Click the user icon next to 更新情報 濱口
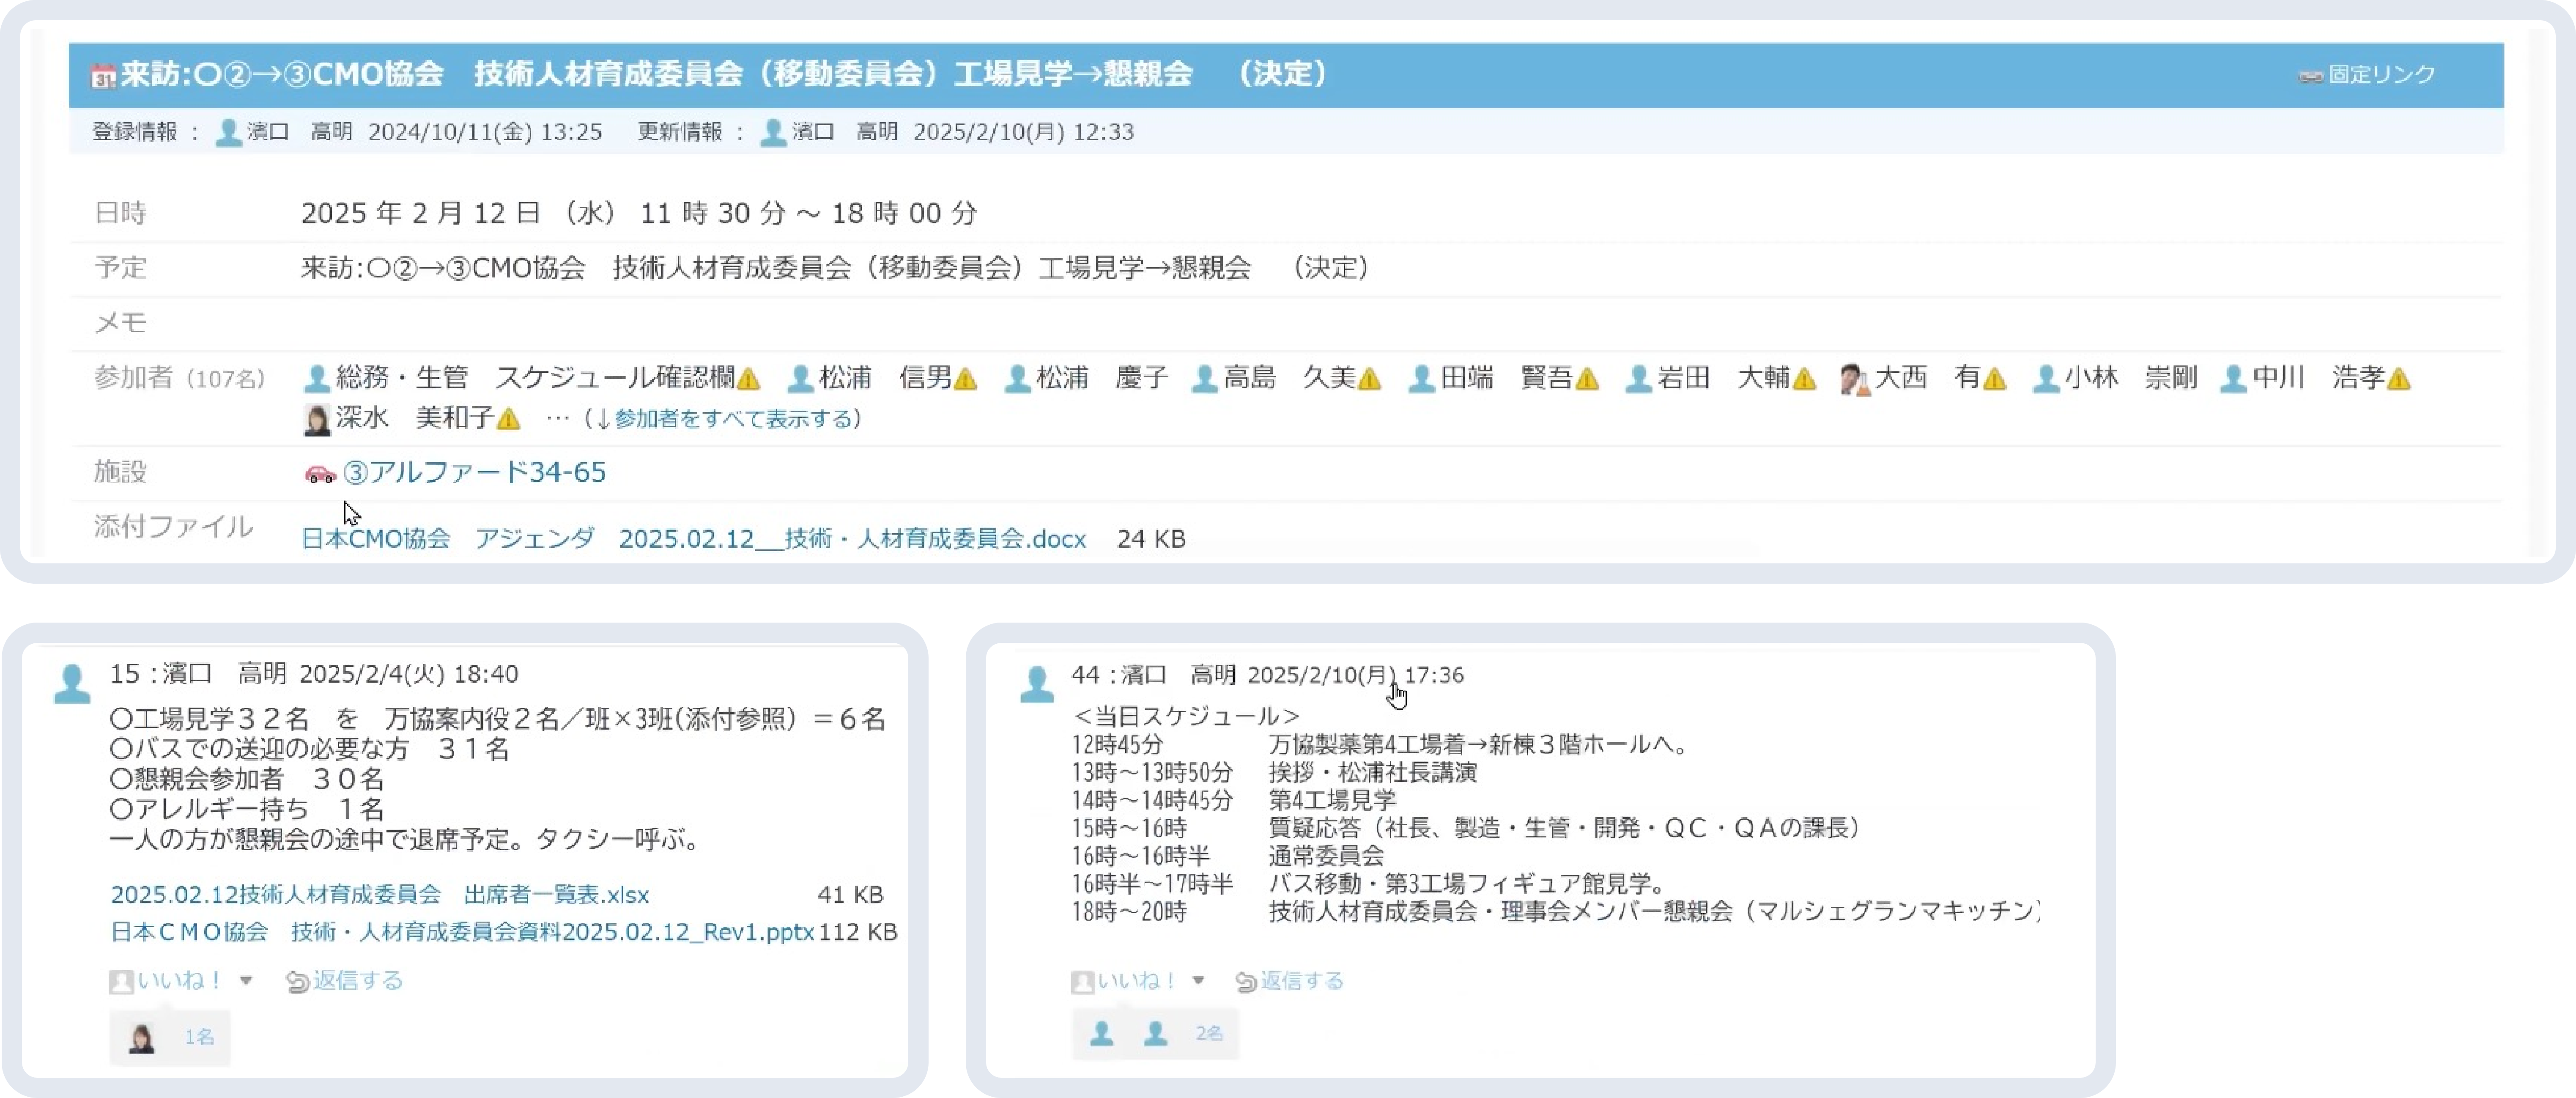2576x1098 pixels. pos(773,132)
